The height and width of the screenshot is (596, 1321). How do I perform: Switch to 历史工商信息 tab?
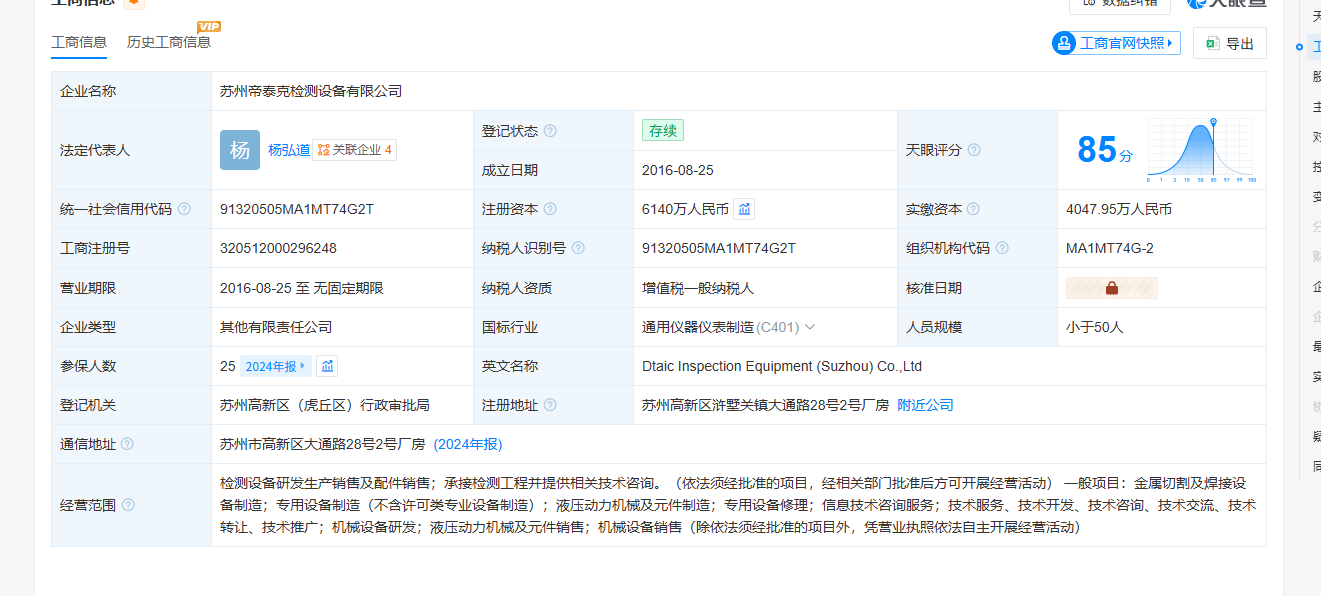click(169, 42)
